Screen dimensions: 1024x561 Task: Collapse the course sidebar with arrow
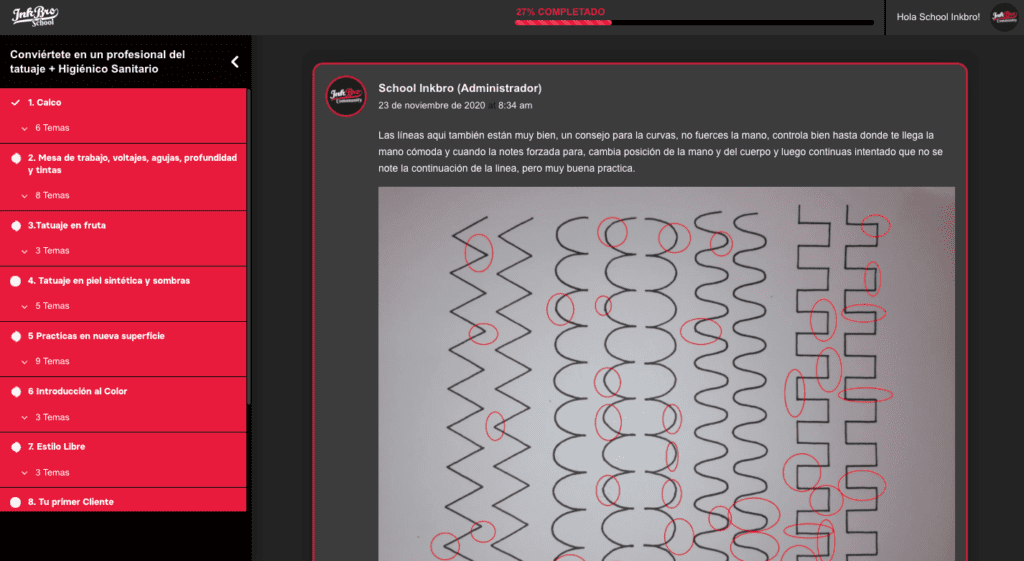pos(235,62)
